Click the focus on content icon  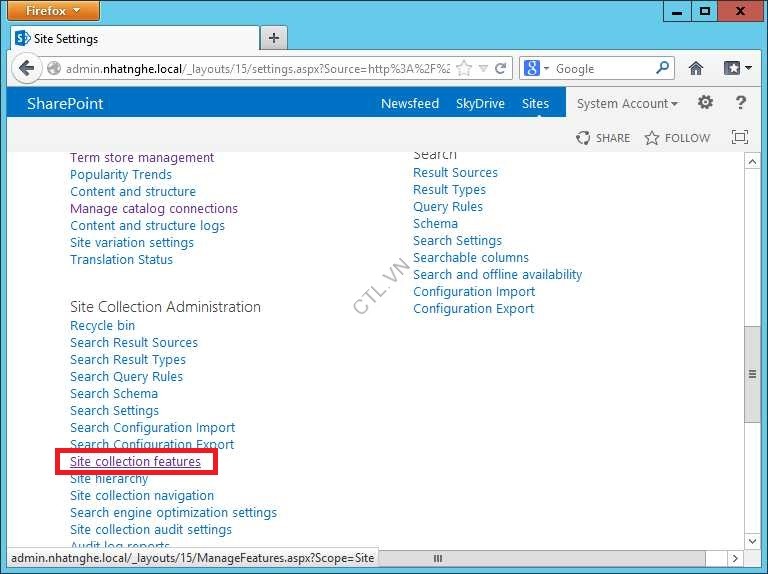740,138
